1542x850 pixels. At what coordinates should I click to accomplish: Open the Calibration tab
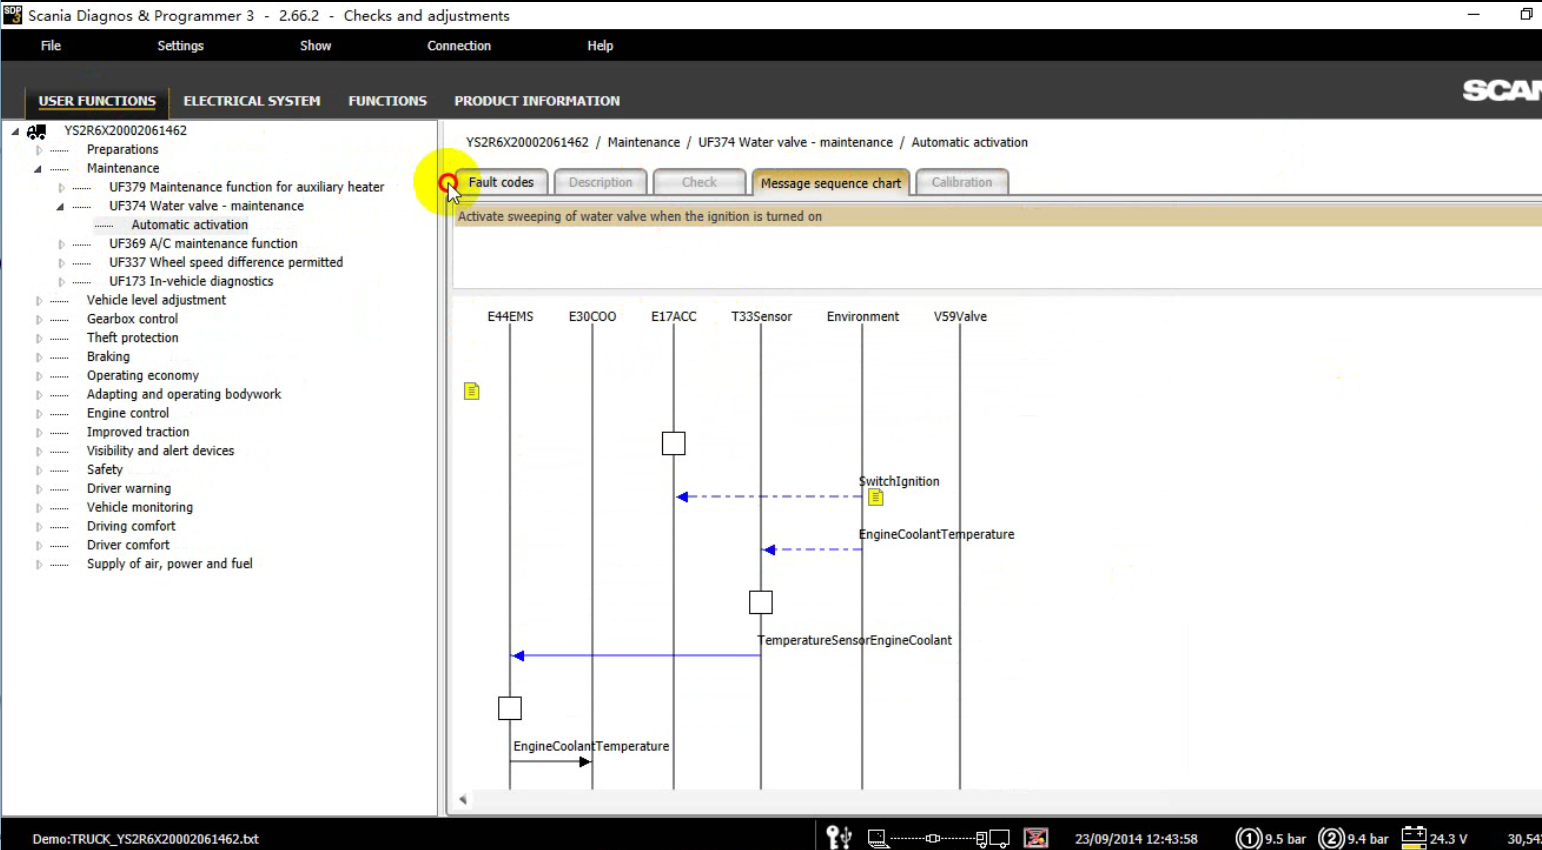[x=962, y=182]
